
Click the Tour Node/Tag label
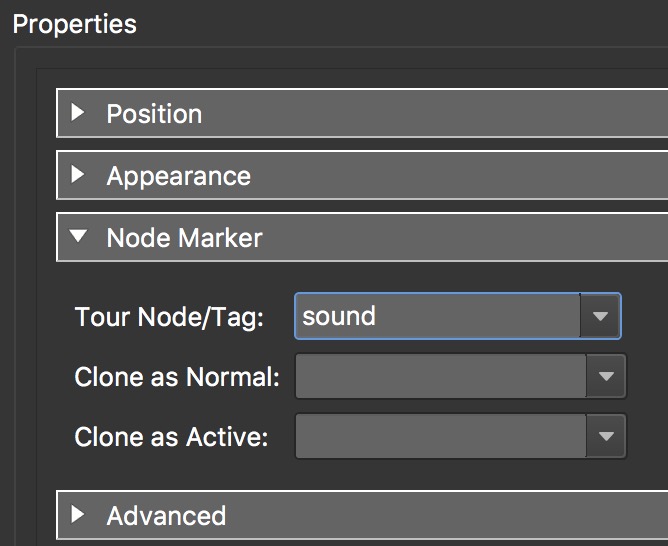(x=169, y=318)
